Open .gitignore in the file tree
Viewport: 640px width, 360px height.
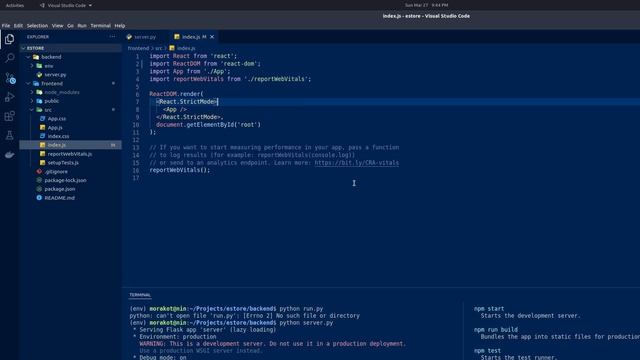tap(56, 171)
